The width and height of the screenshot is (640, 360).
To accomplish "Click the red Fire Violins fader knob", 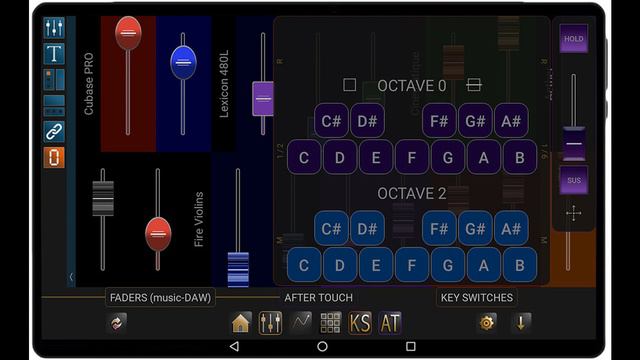I will coord(158,234).
